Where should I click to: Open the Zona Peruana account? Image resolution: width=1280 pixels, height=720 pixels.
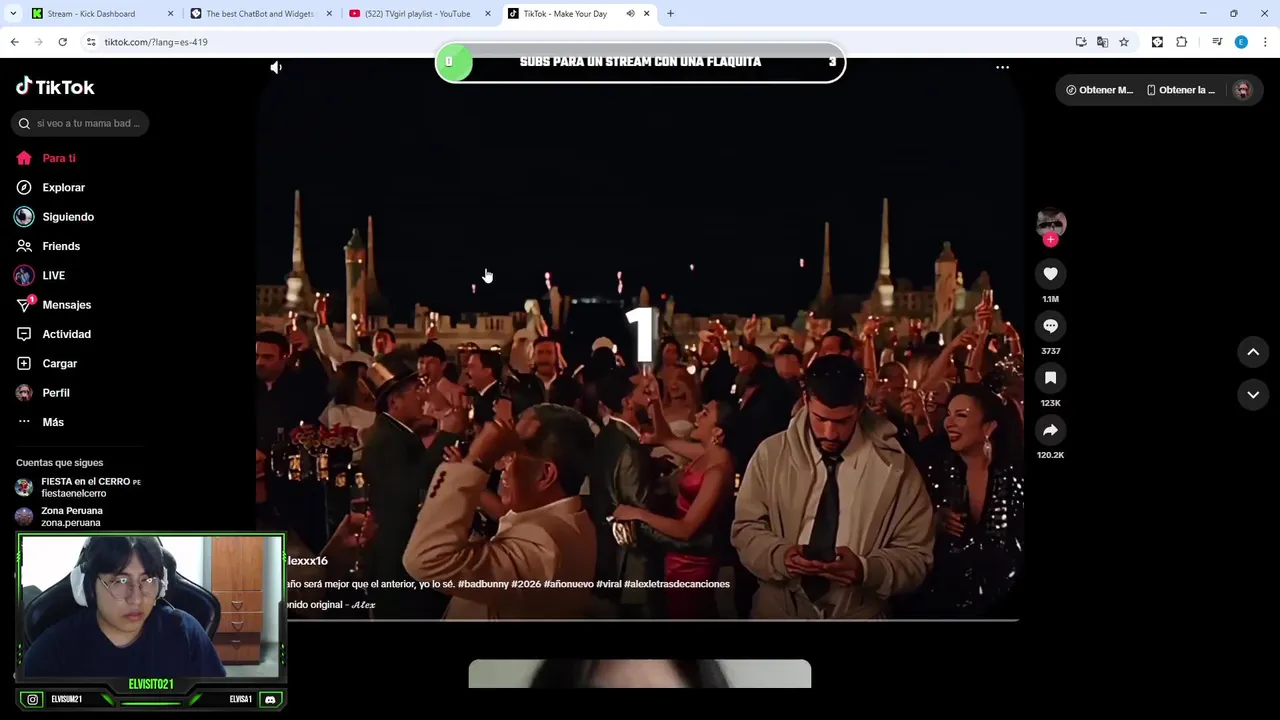point(60,516)
